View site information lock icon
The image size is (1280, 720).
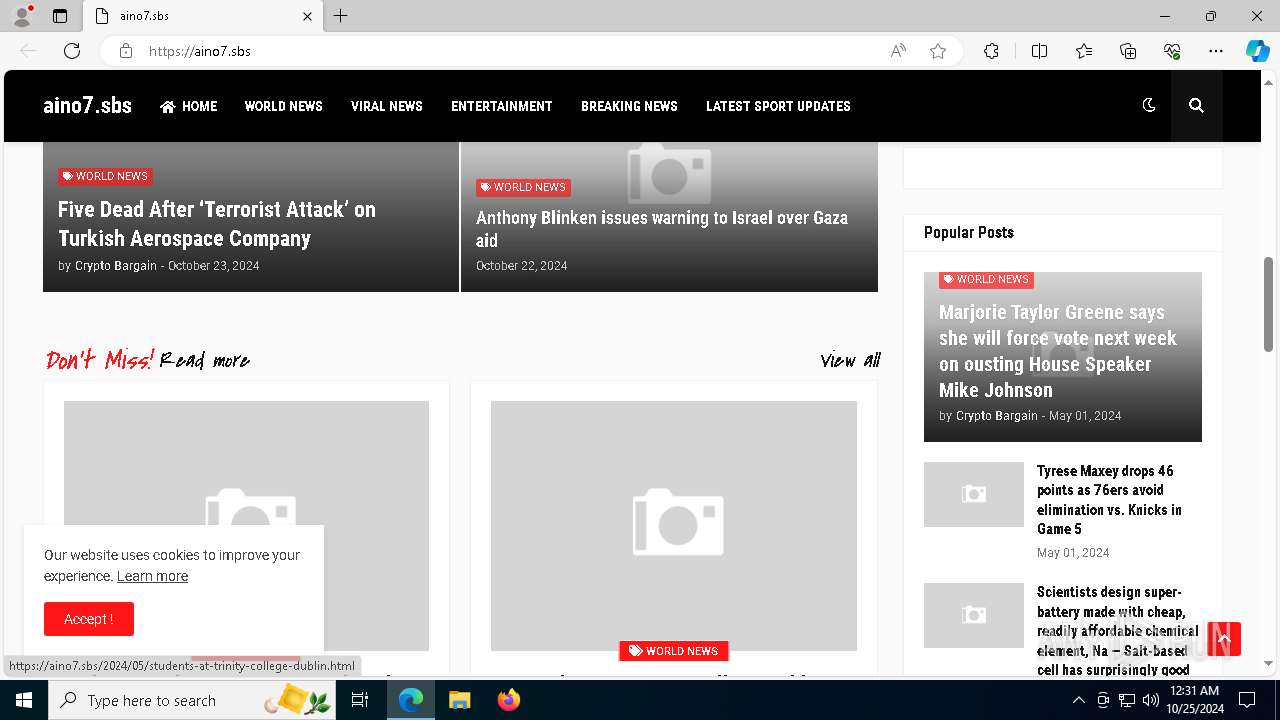[126, 51]
